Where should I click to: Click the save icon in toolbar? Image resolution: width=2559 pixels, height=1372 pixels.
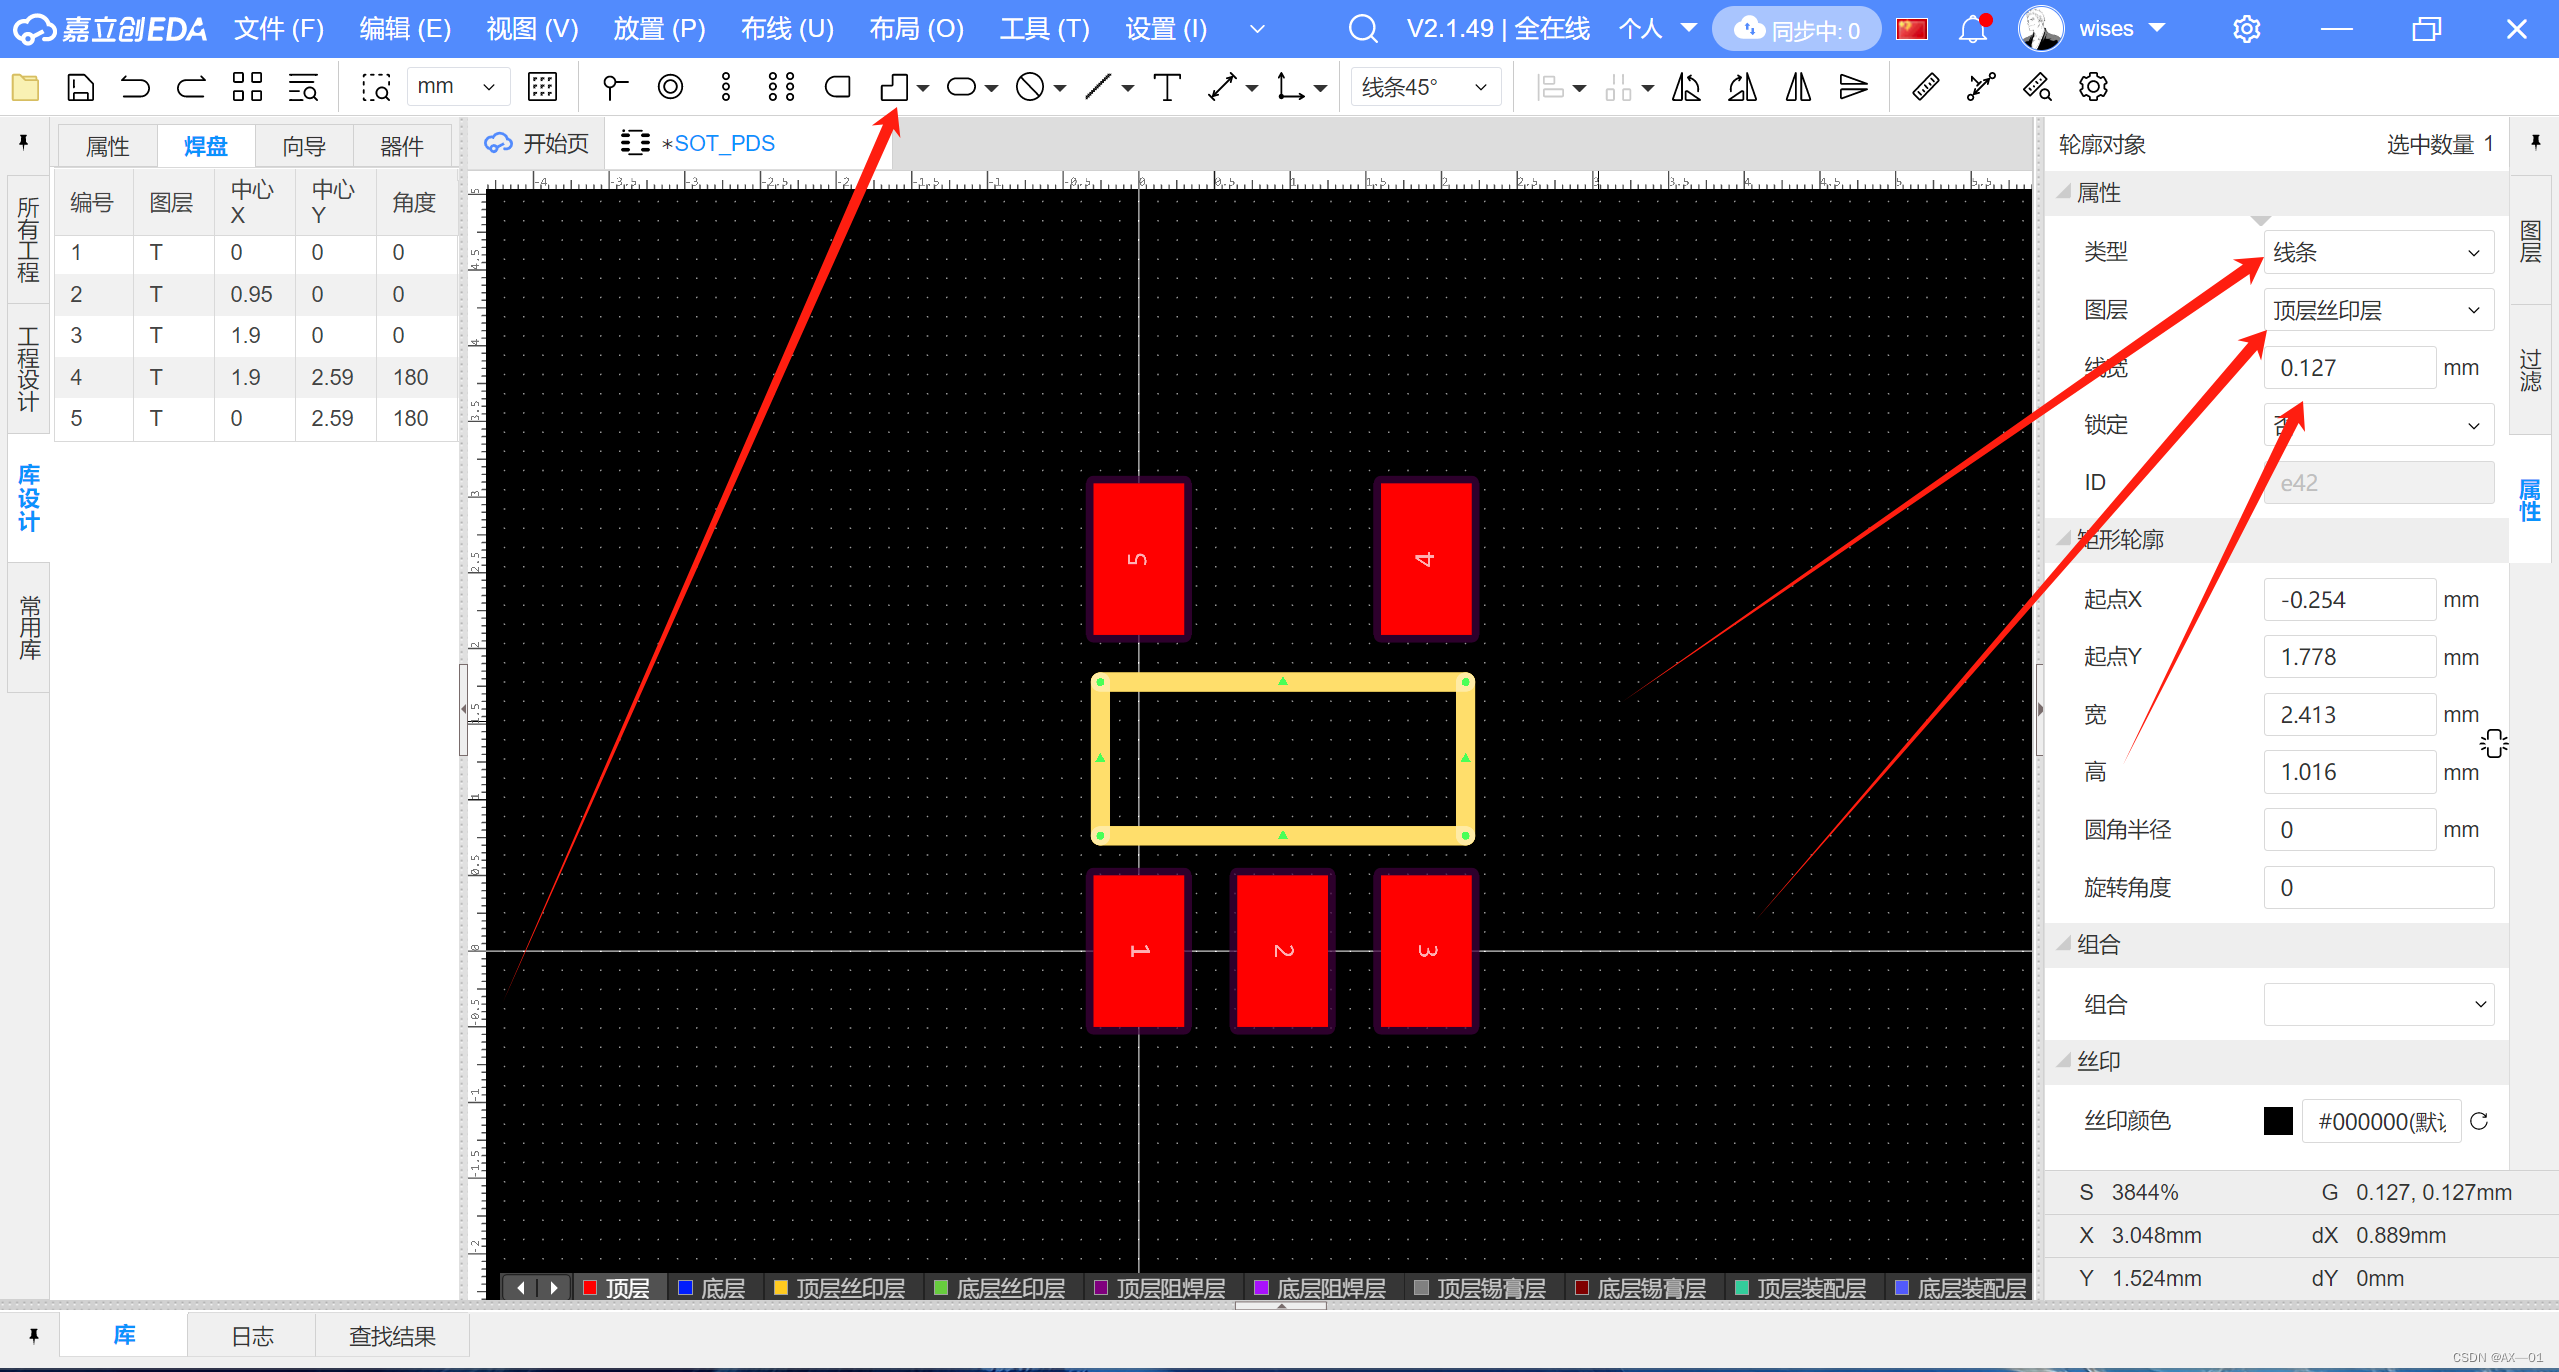tap(80, 87)
